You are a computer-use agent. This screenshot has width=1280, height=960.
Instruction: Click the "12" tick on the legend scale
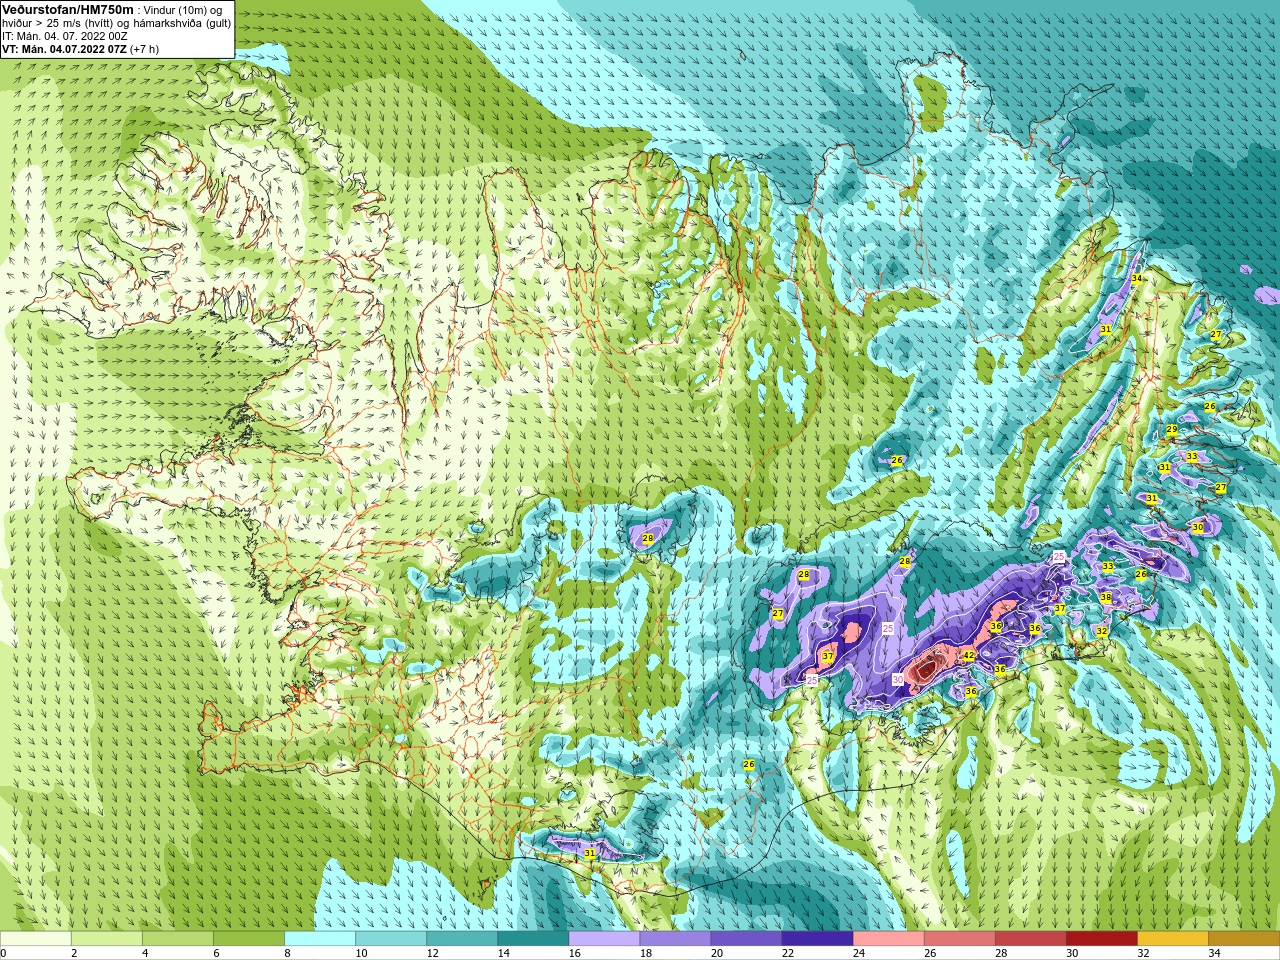point(432,953)
